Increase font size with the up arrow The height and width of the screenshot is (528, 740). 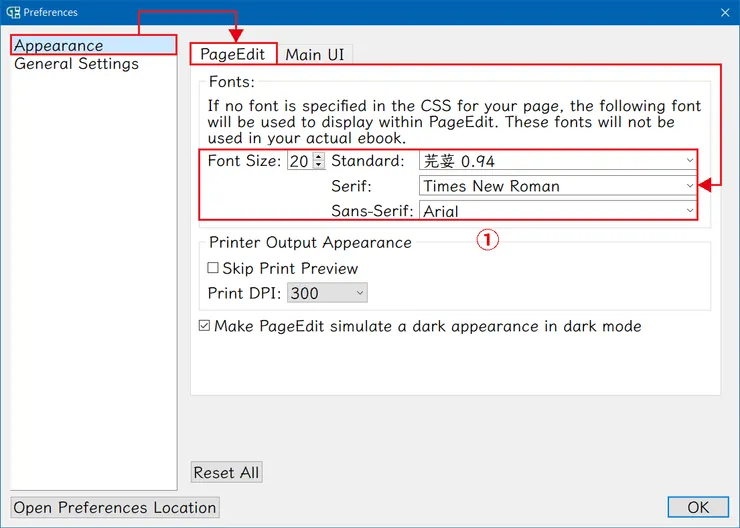[x=319, y=156]
